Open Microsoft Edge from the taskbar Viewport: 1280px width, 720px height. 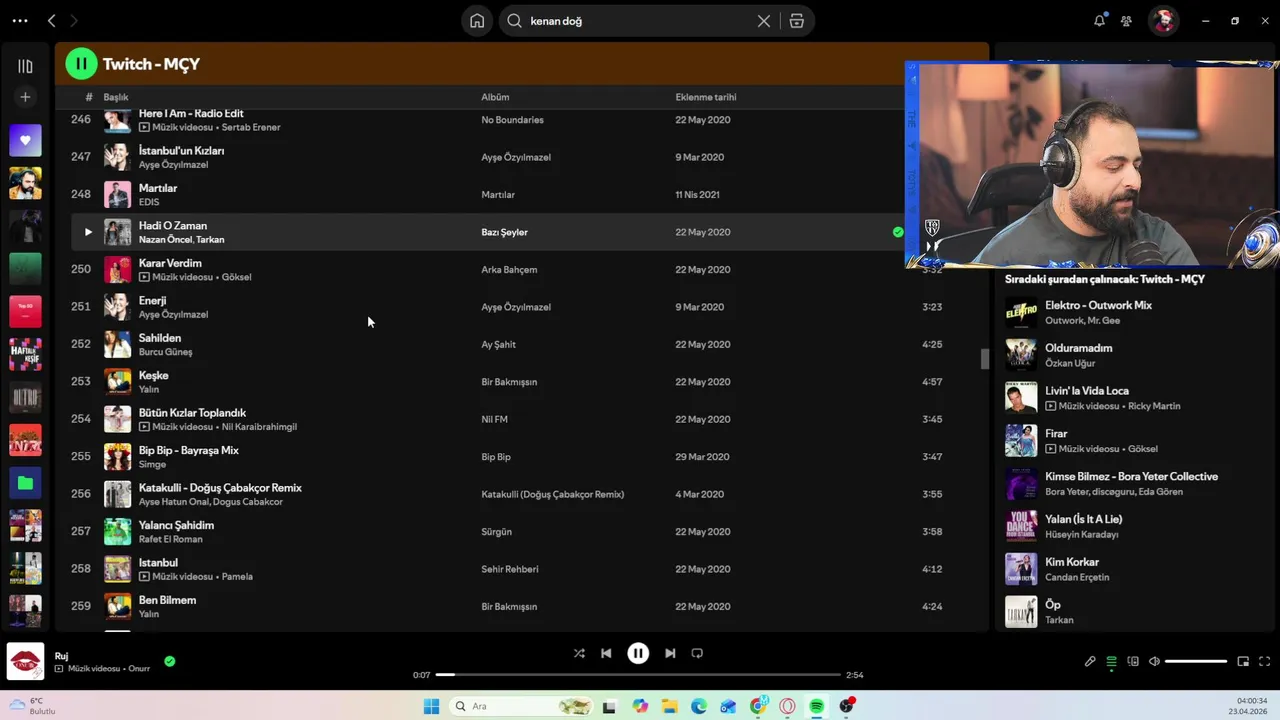point(699,706)
